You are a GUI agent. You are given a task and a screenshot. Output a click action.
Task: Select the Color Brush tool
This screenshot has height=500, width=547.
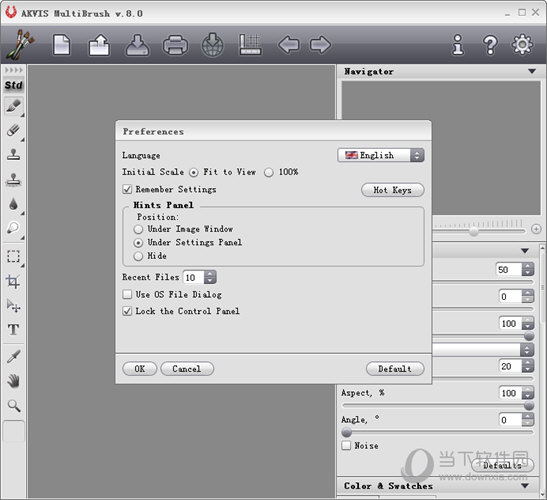pyautogui.click(x=14, y=106)
